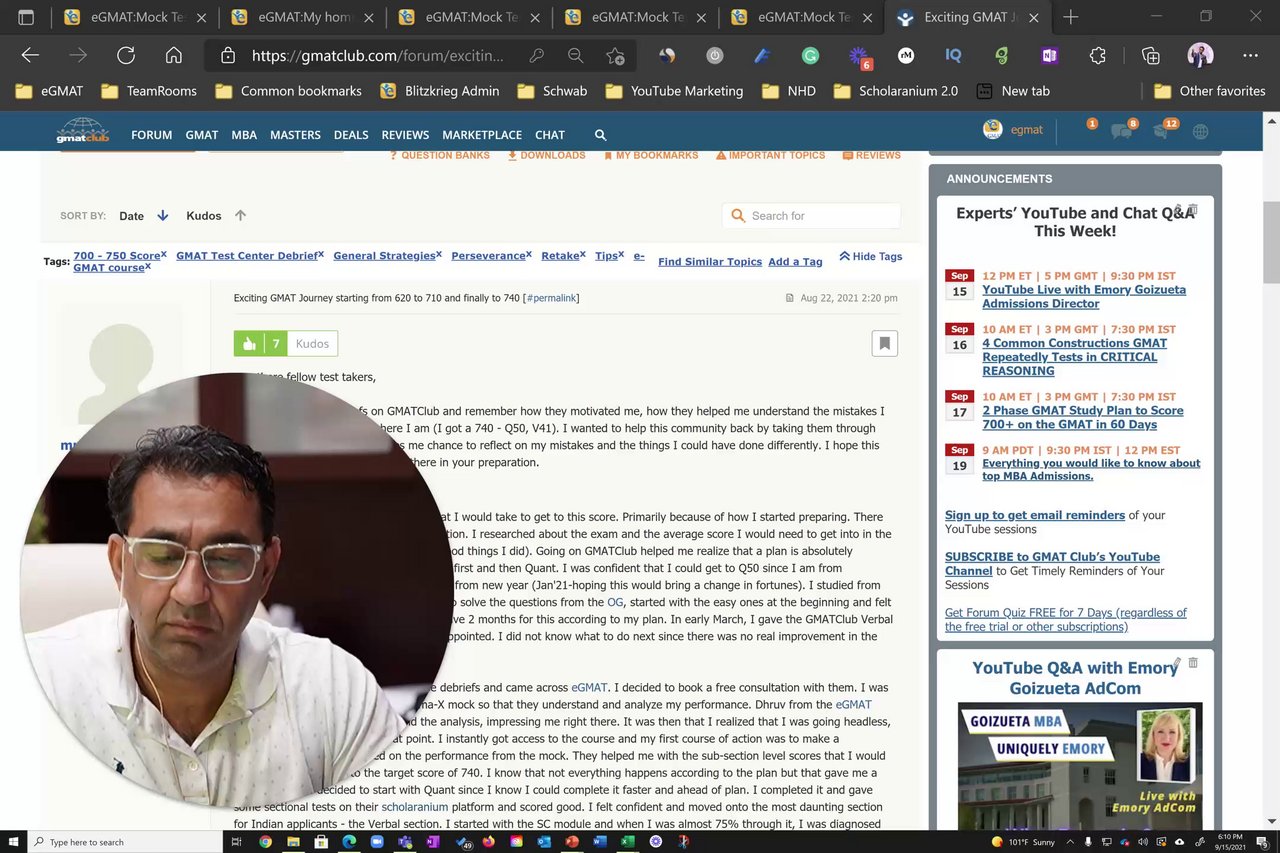Open the Windows Start menu
Screen dimensions: 1280x853
[x=12, y=842]
